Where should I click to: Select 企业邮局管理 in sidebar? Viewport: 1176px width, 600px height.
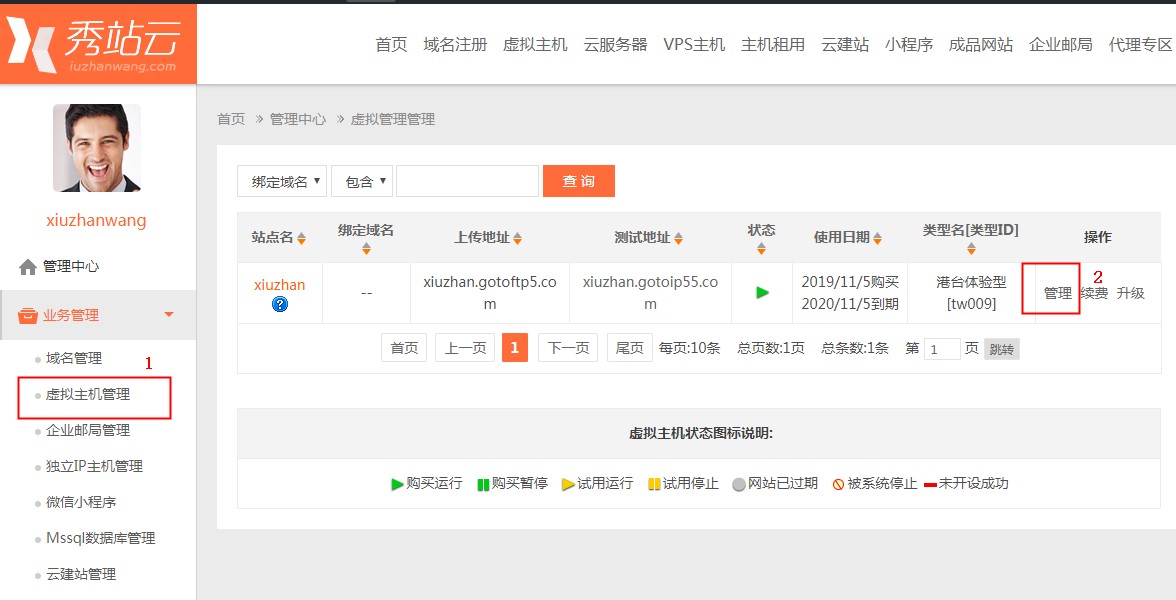pyautogui.click(x=88, y=430)
